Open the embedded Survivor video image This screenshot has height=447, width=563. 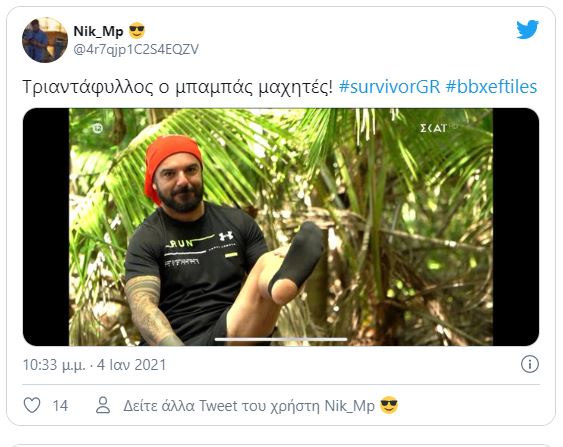tap(281, 227)
